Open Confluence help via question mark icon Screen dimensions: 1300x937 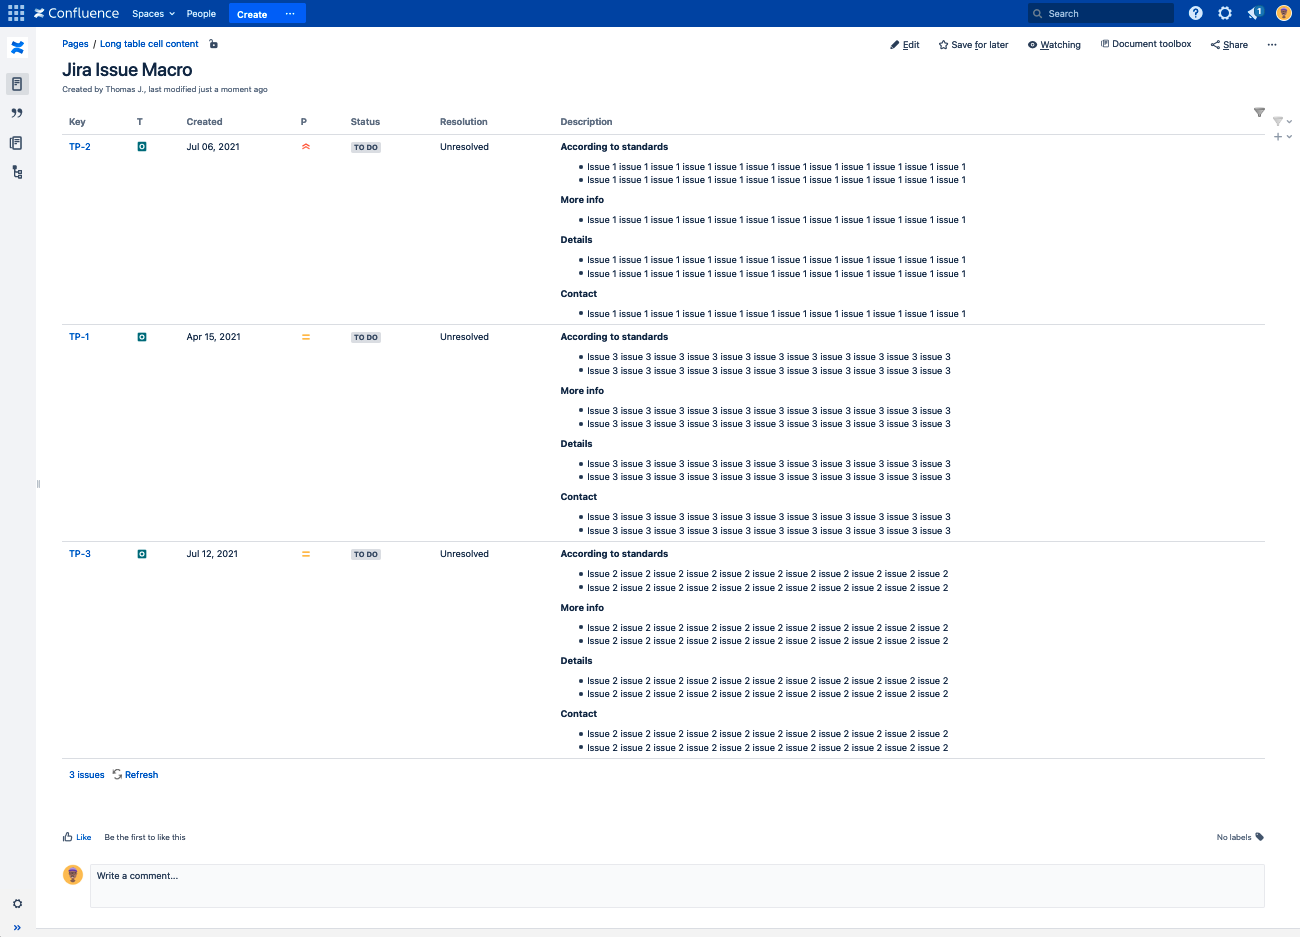(1196, 13)
